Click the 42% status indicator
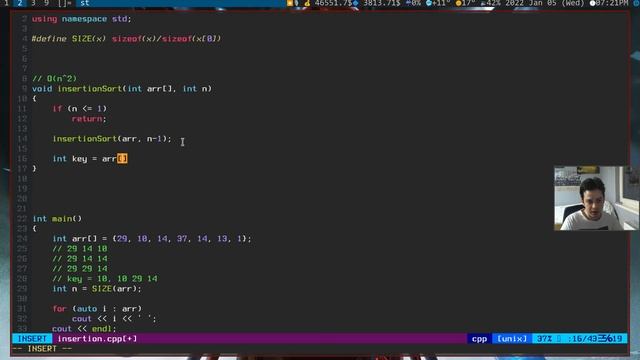 (x=491, y=3)
